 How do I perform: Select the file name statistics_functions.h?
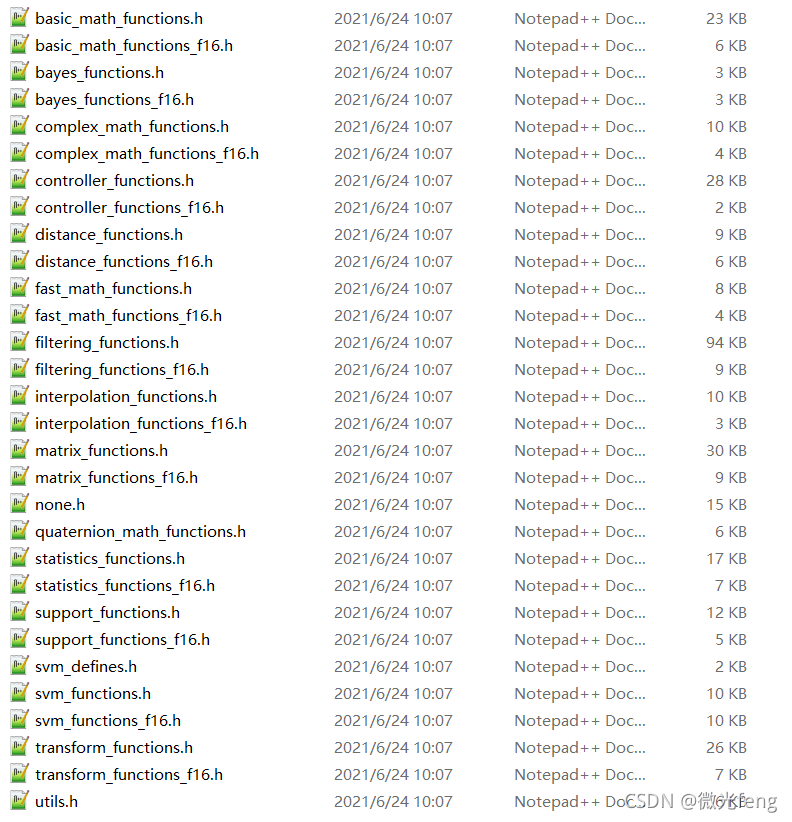point(110,559)
